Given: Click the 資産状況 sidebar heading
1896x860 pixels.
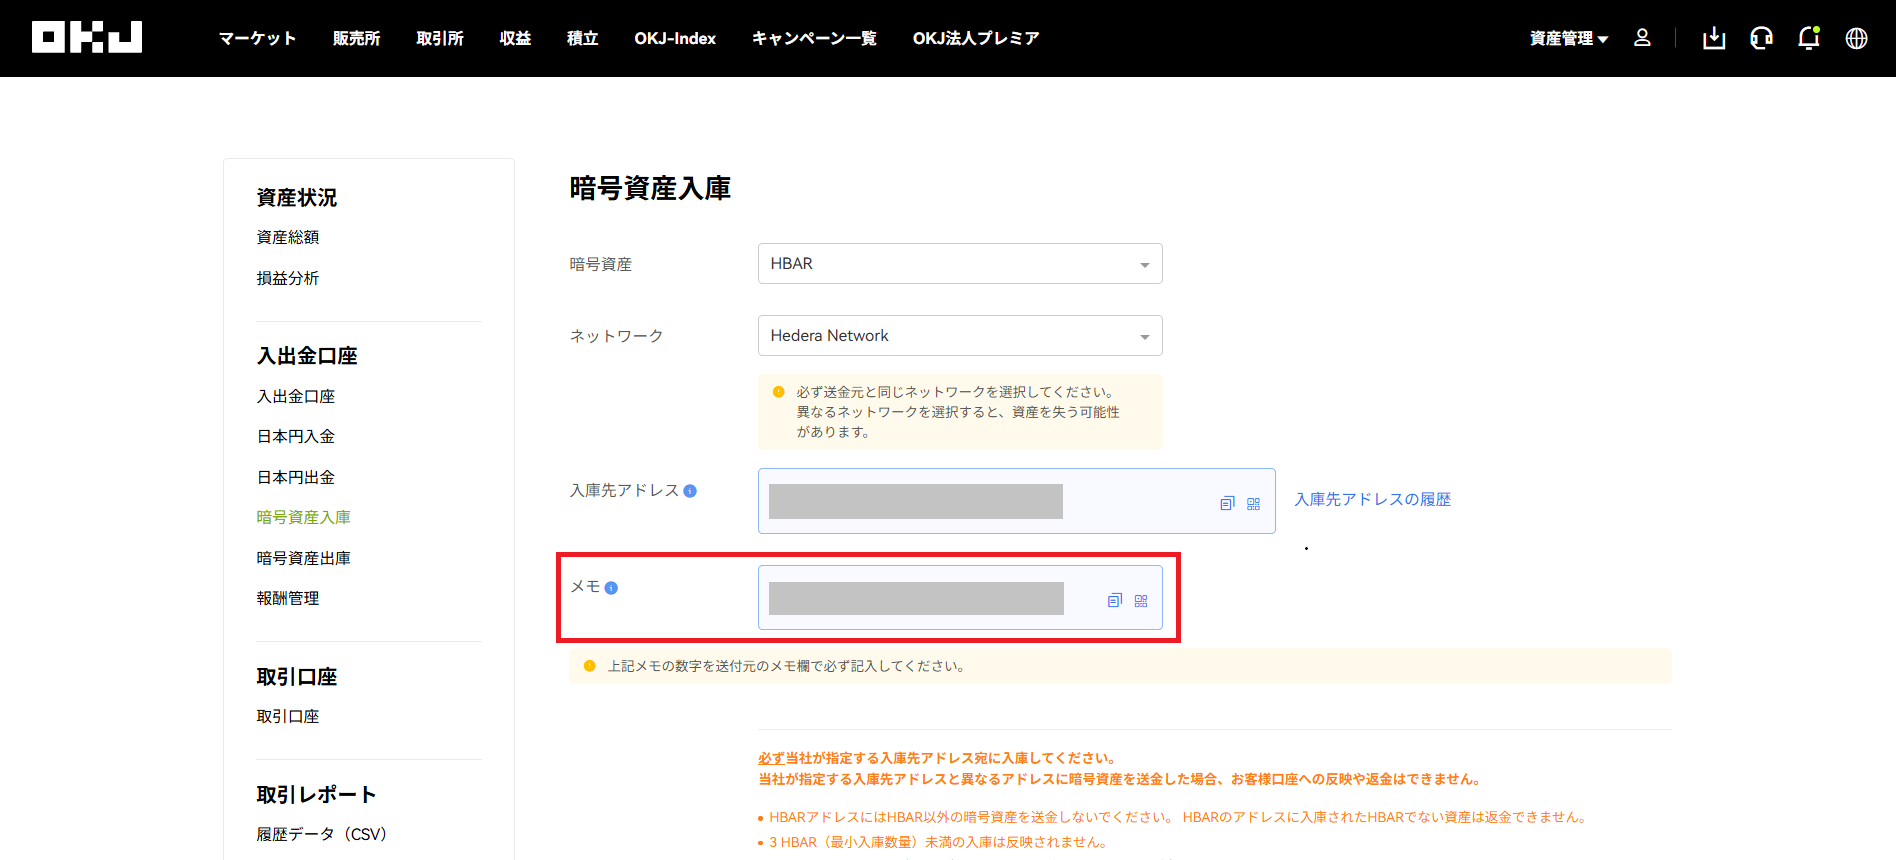Looking at the screenshot, I should point(297,197).
